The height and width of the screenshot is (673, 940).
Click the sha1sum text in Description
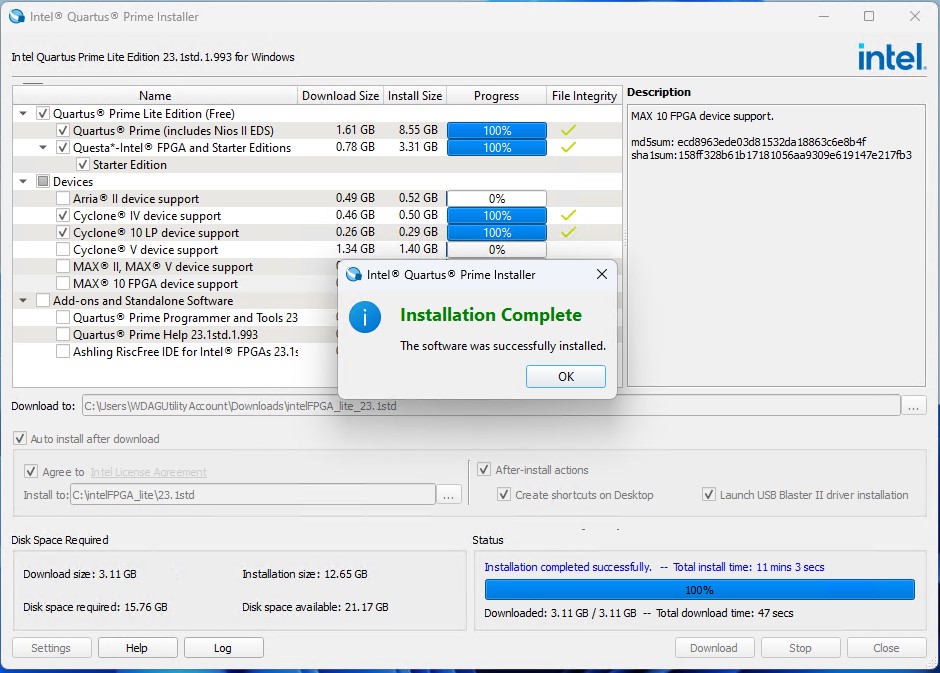coord(771,155)
